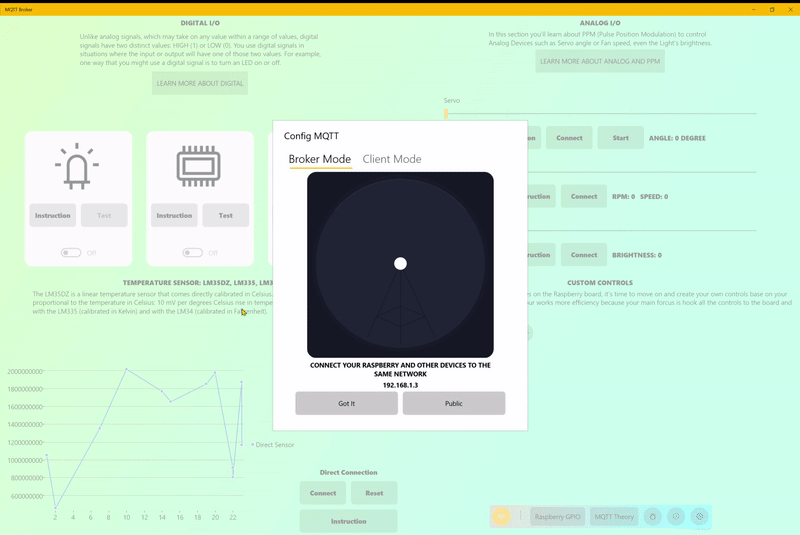This screenshot has width=800, height=535.
Task: Click the microchip icon in second card
Action: pos(198,166)
